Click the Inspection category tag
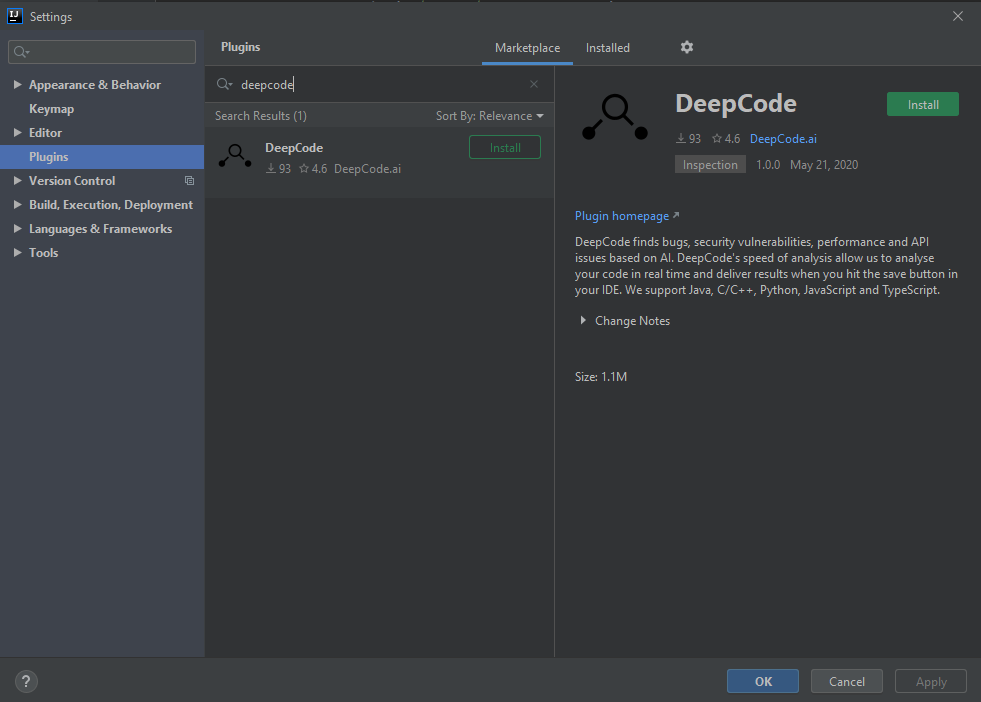This screenshot has width=981, height=702. point(710,165)
